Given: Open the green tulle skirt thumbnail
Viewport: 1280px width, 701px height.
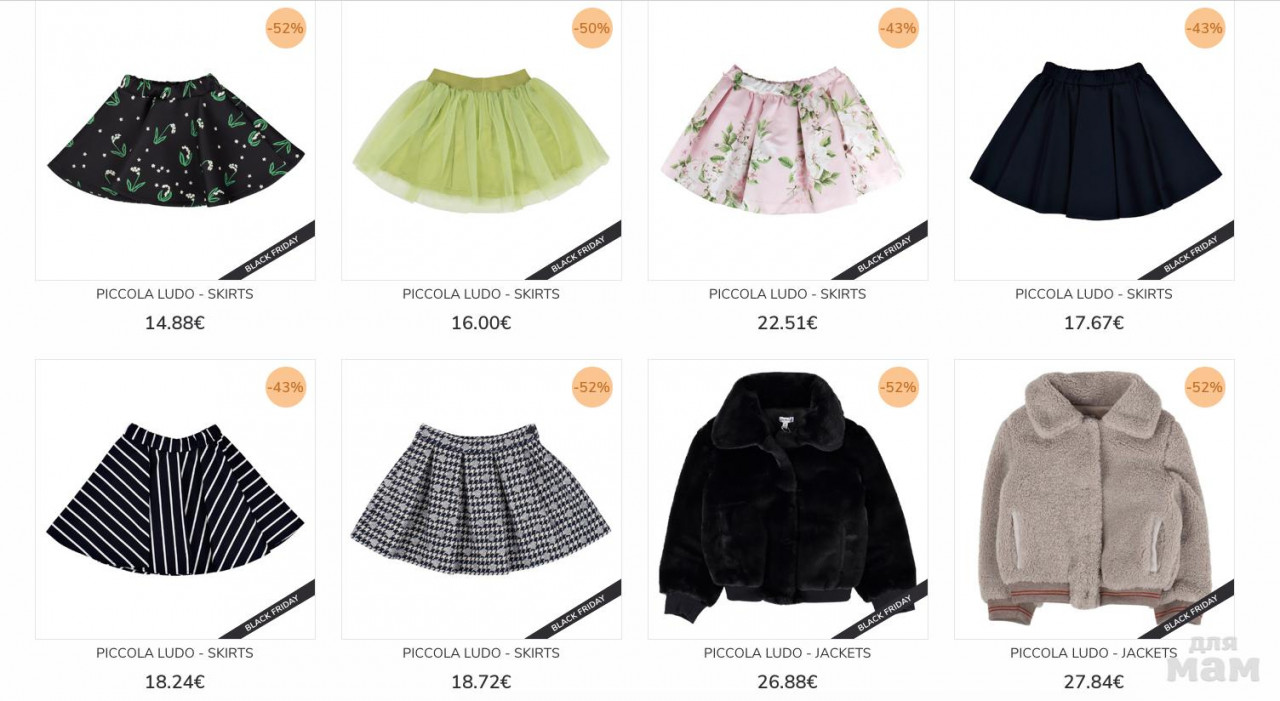Looking at the screenshot, I should pyautogui.click(x=481, y=140).
